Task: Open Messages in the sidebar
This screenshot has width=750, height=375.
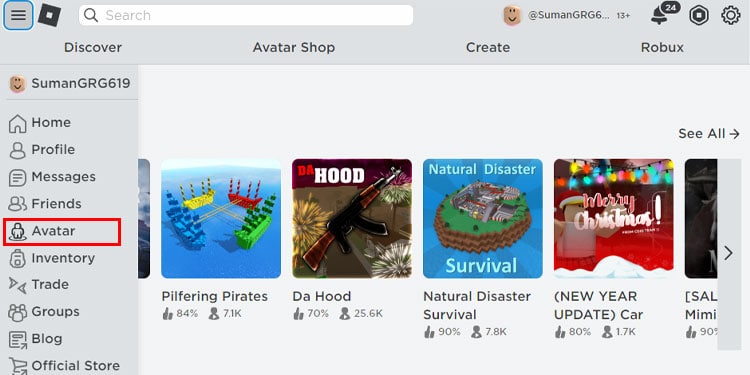Action: tap(52, 177)
